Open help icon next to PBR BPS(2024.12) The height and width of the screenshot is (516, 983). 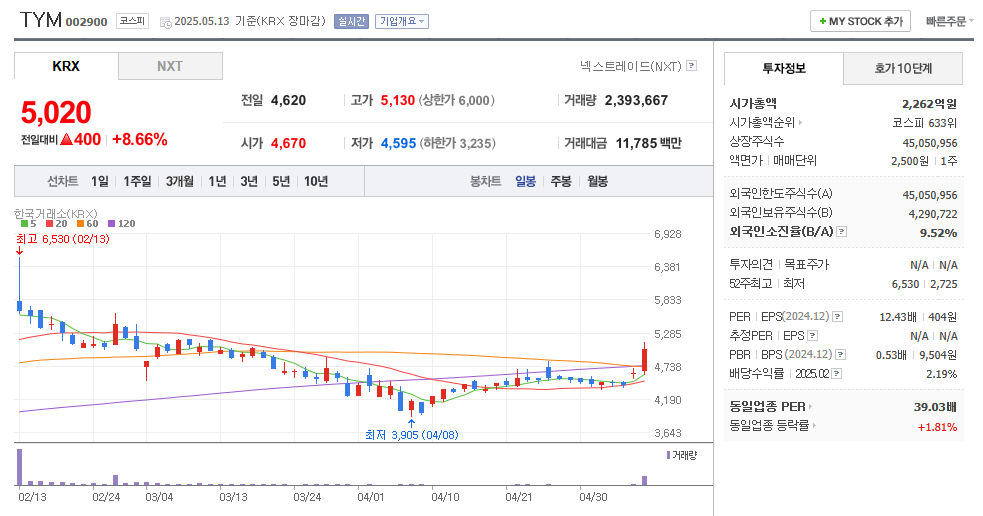841,355
